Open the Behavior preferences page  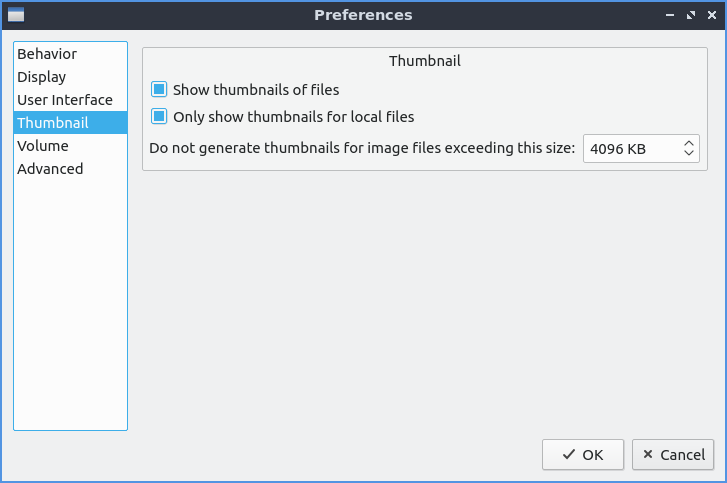(47, 54)
